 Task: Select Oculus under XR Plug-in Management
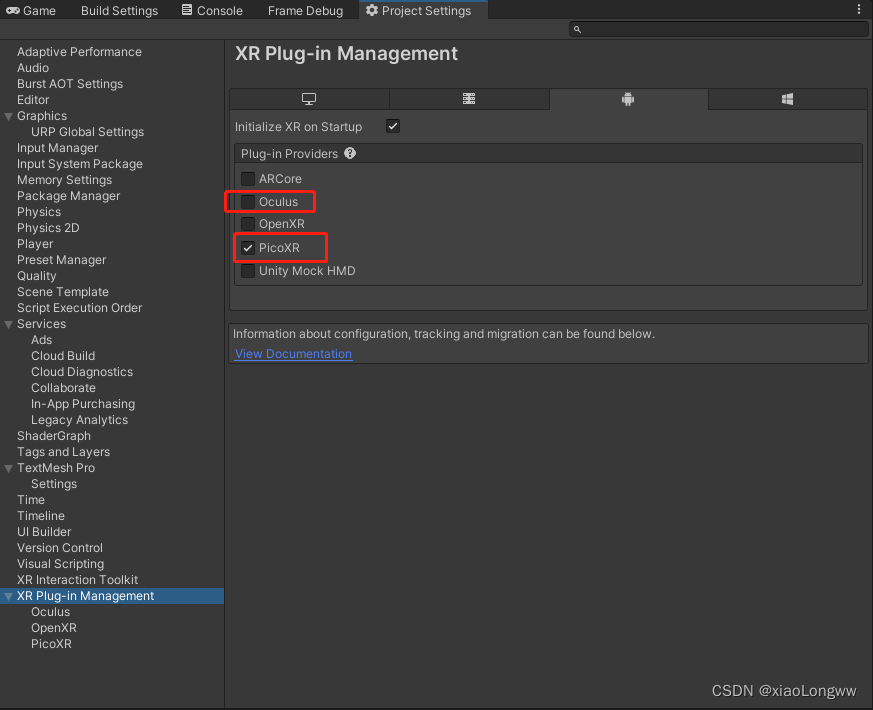51,612
